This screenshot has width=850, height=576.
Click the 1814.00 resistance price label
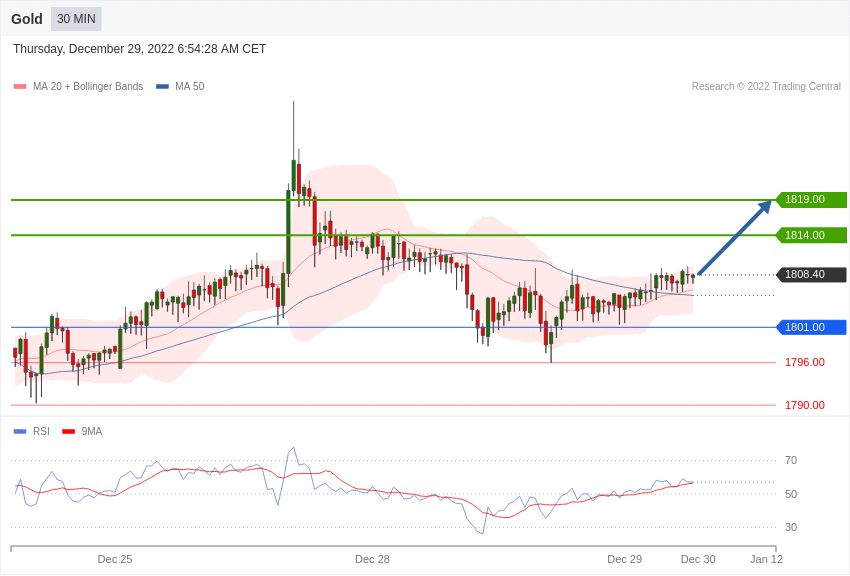point(812,235)
